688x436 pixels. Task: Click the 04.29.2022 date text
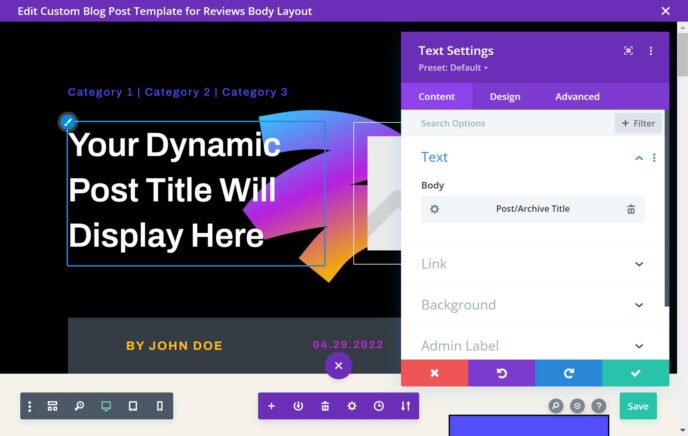[x=348, y=345]
